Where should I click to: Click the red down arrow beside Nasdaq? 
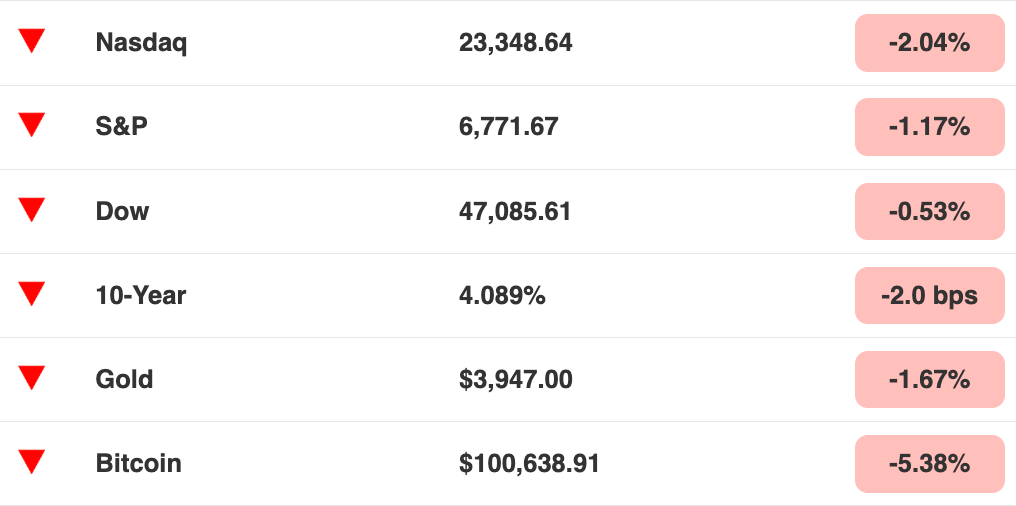pyautogui.click(x=32, y=41)
